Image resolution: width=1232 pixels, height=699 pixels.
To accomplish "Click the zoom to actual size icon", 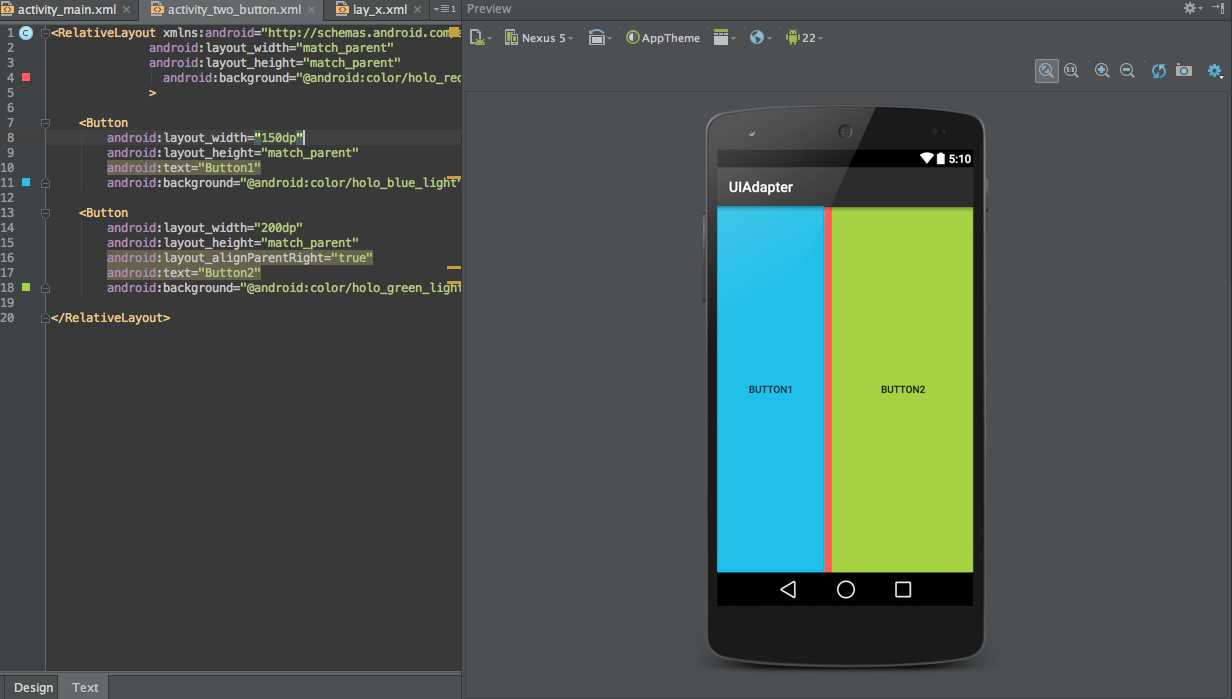I will point(1071,71).
